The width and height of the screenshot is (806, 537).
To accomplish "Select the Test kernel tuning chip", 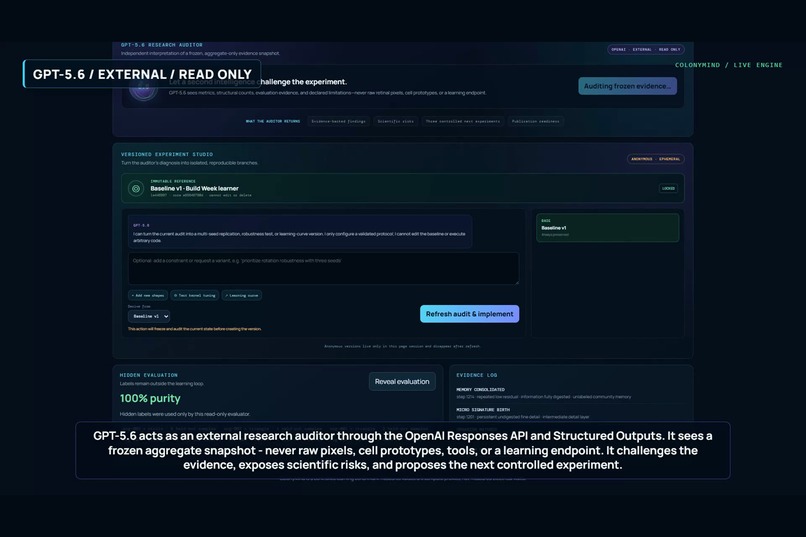I will (x=194, y=295).
